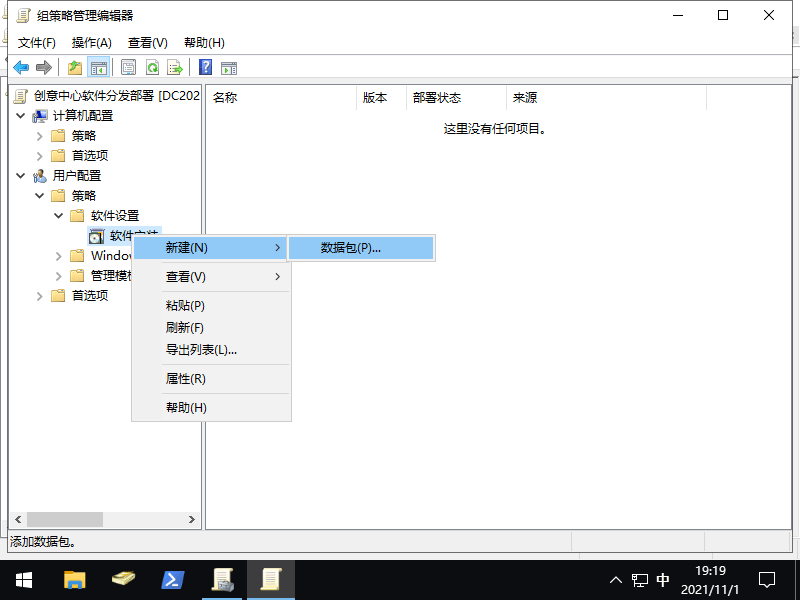
Task: Open the 操作(A) menu
Action: click(91, 43)
